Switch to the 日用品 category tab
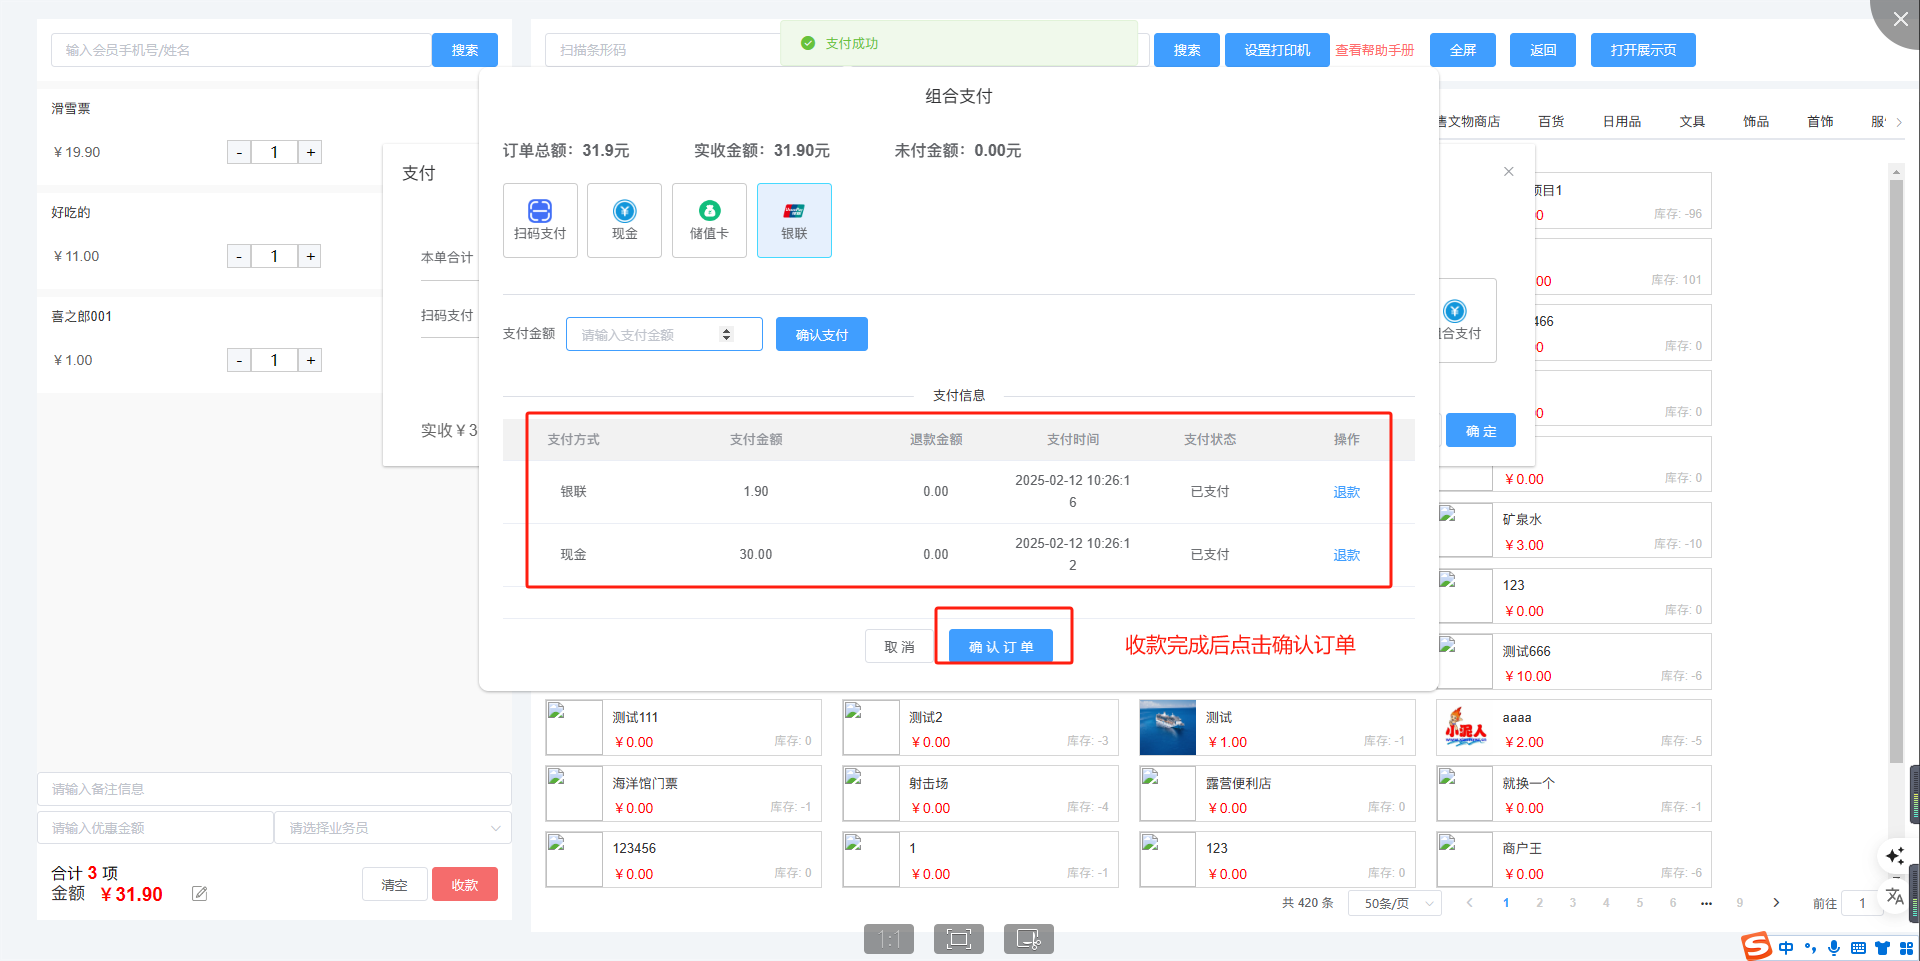 point(1621,121)
